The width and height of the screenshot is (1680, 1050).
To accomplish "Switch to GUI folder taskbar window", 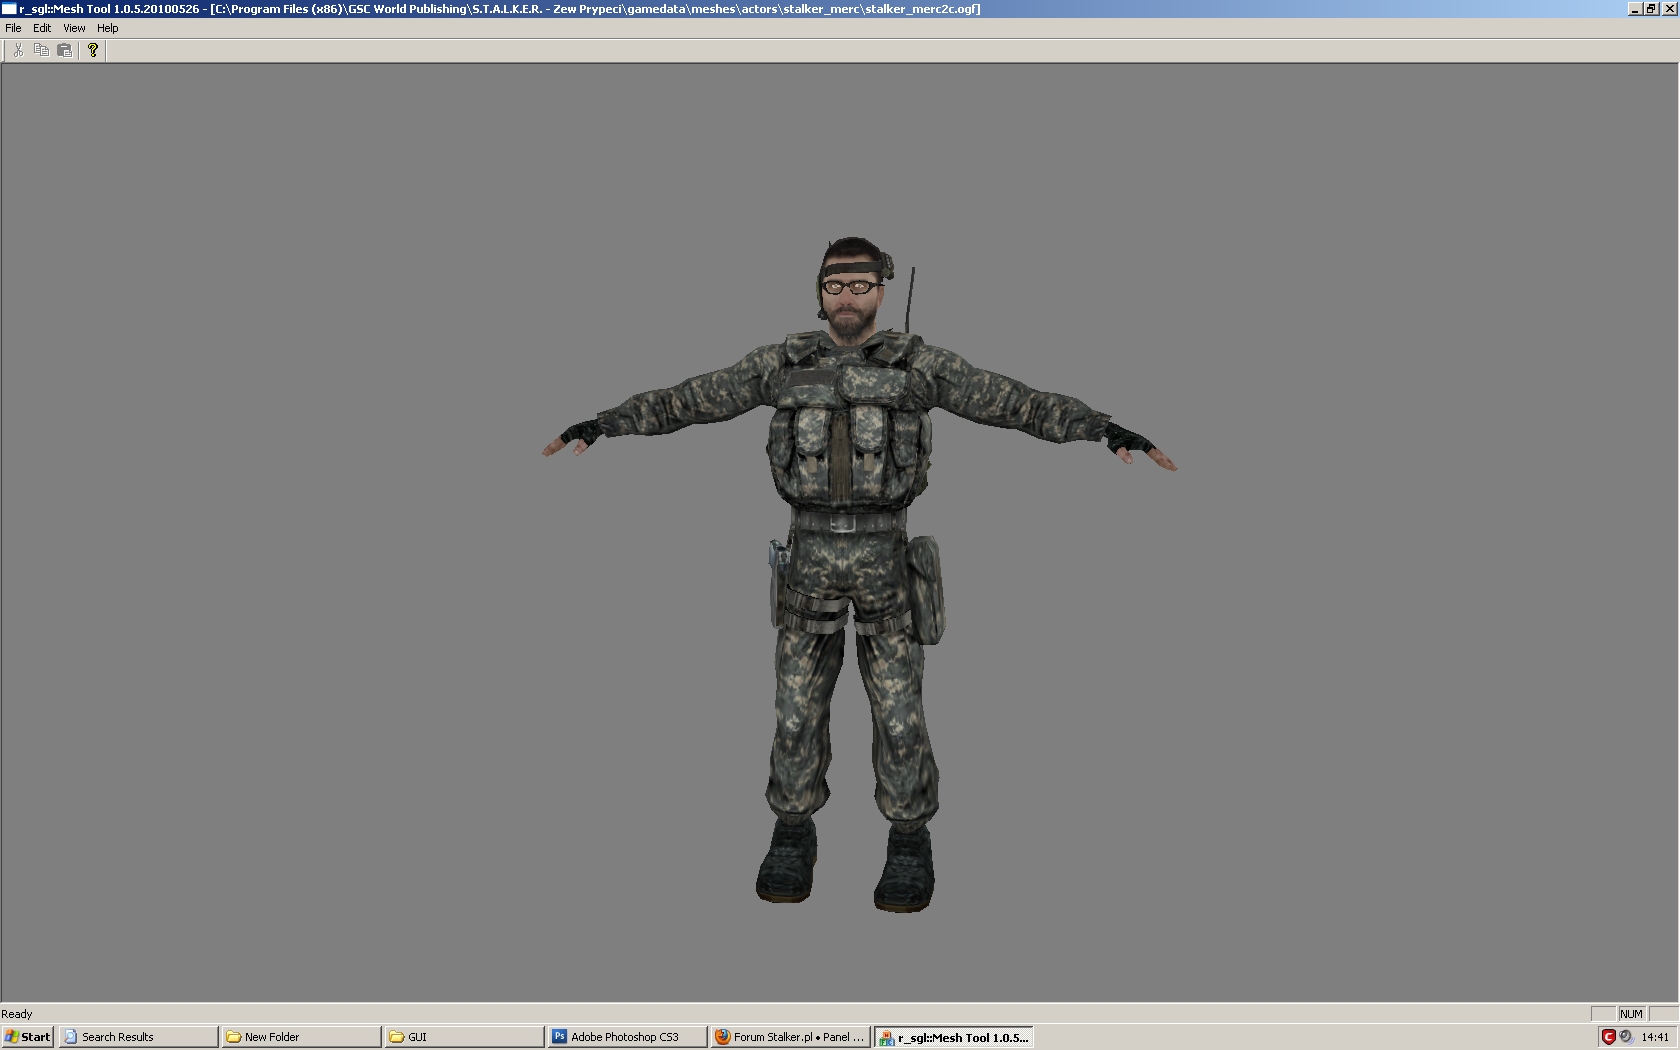I will 464,1037.
